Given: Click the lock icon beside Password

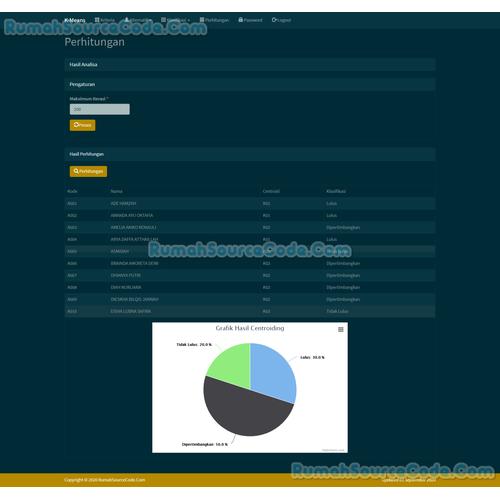Looking at the screenshot, I should [241, 20].
